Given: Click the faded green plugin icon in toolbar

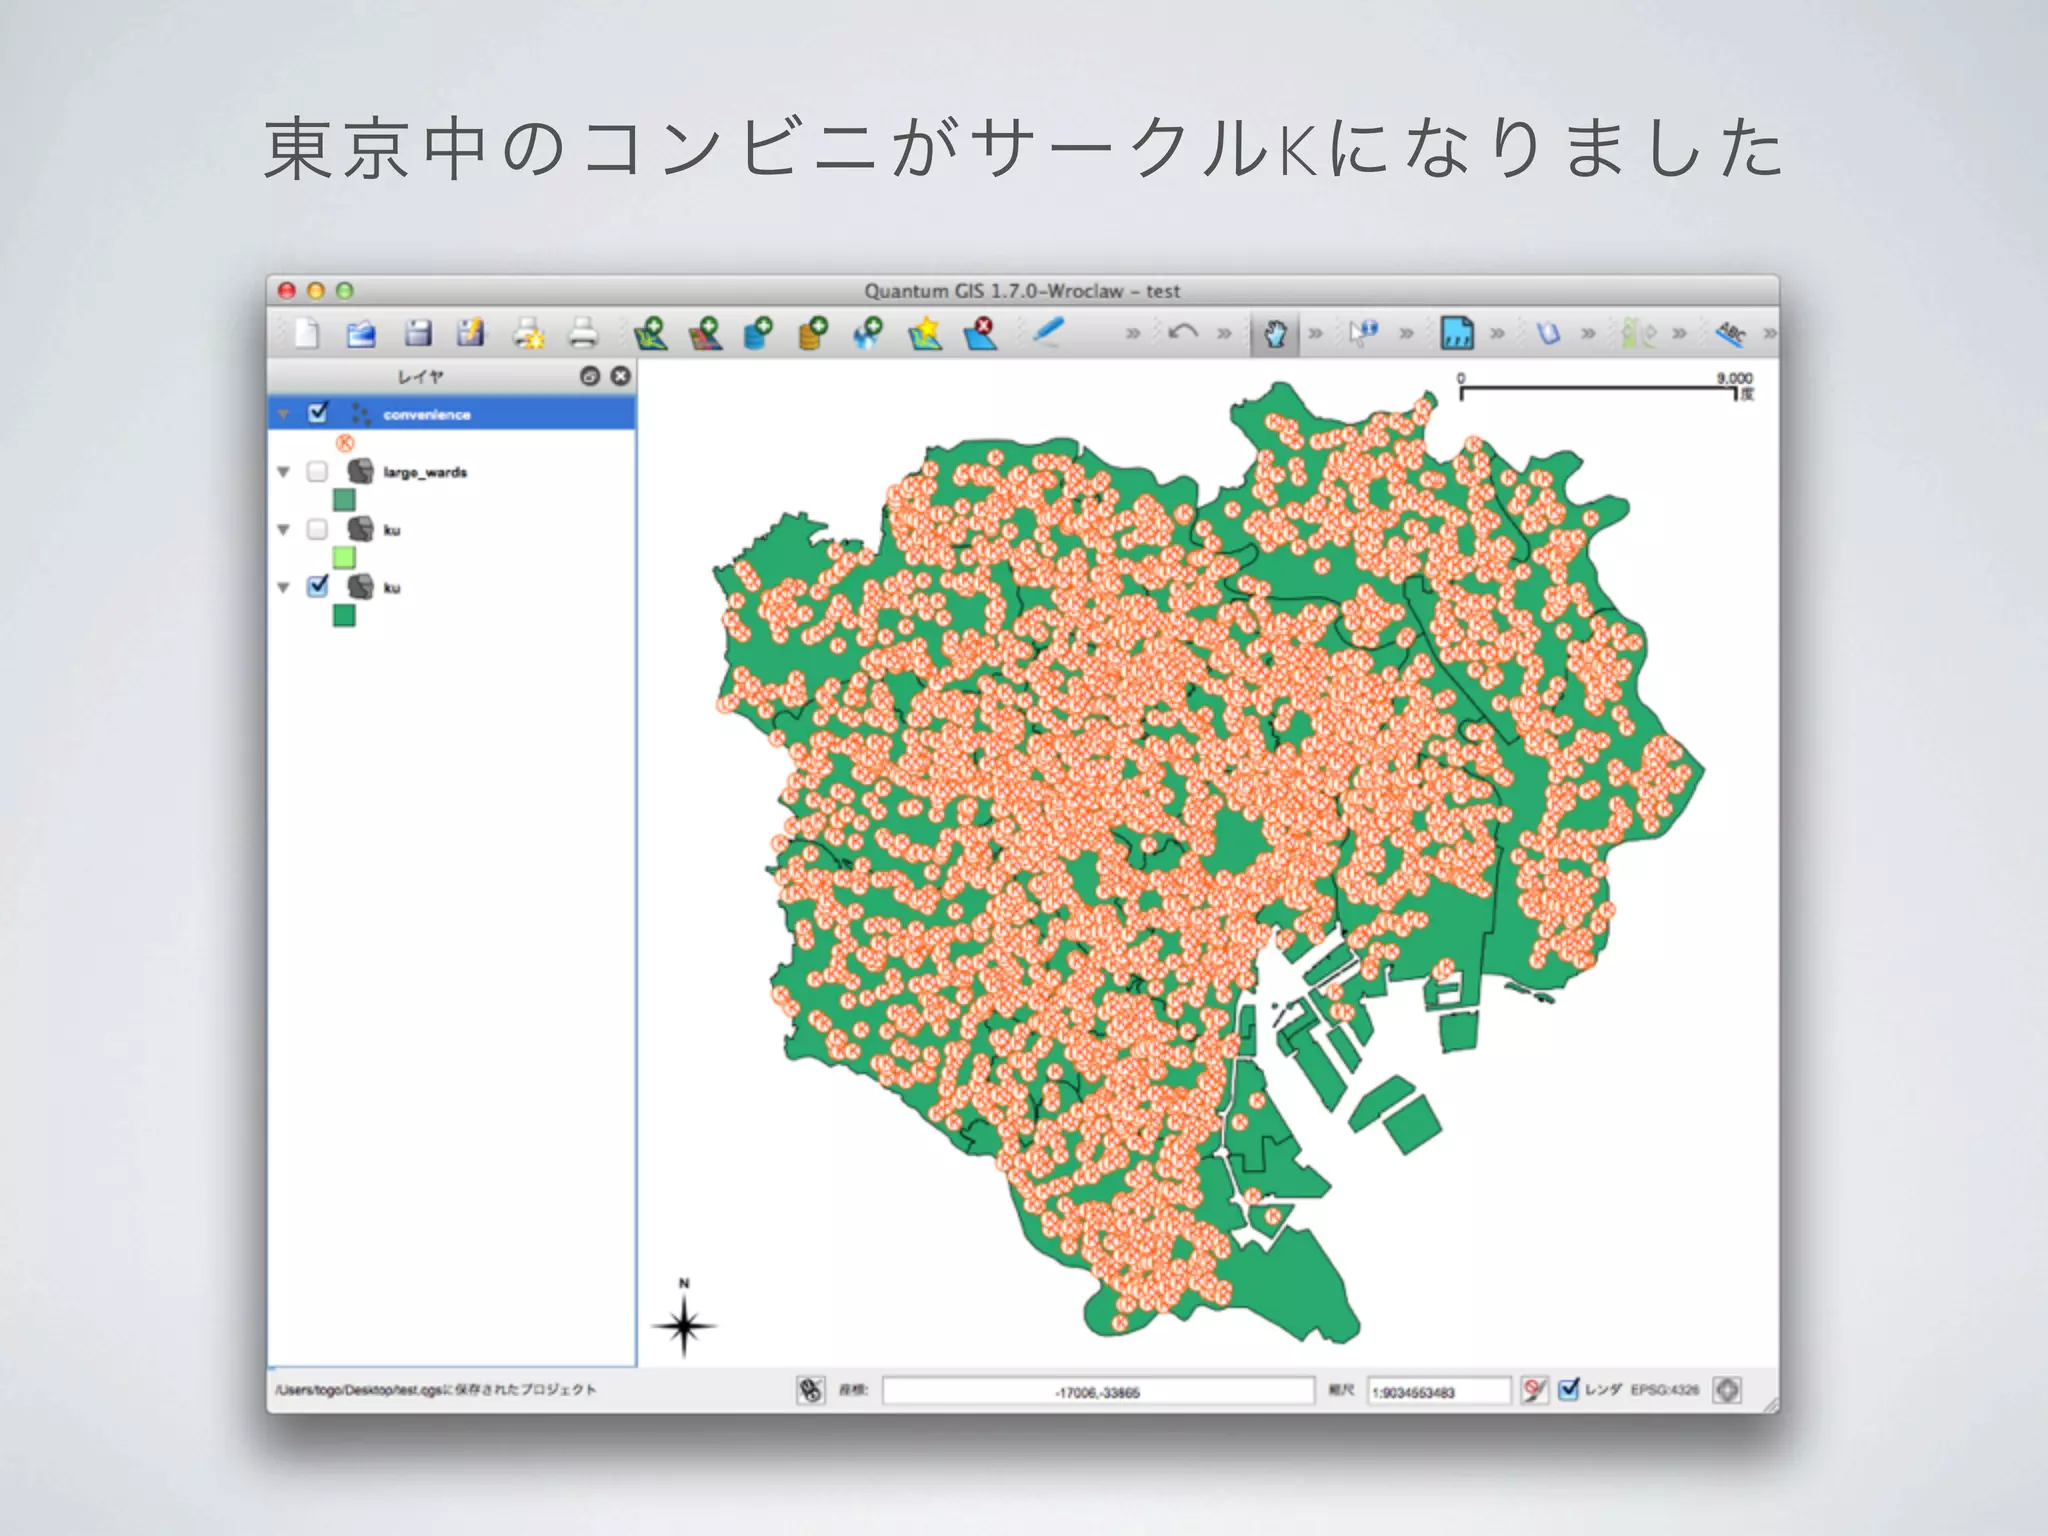Looking at the screenshot, I should (x=1639, y=333).
